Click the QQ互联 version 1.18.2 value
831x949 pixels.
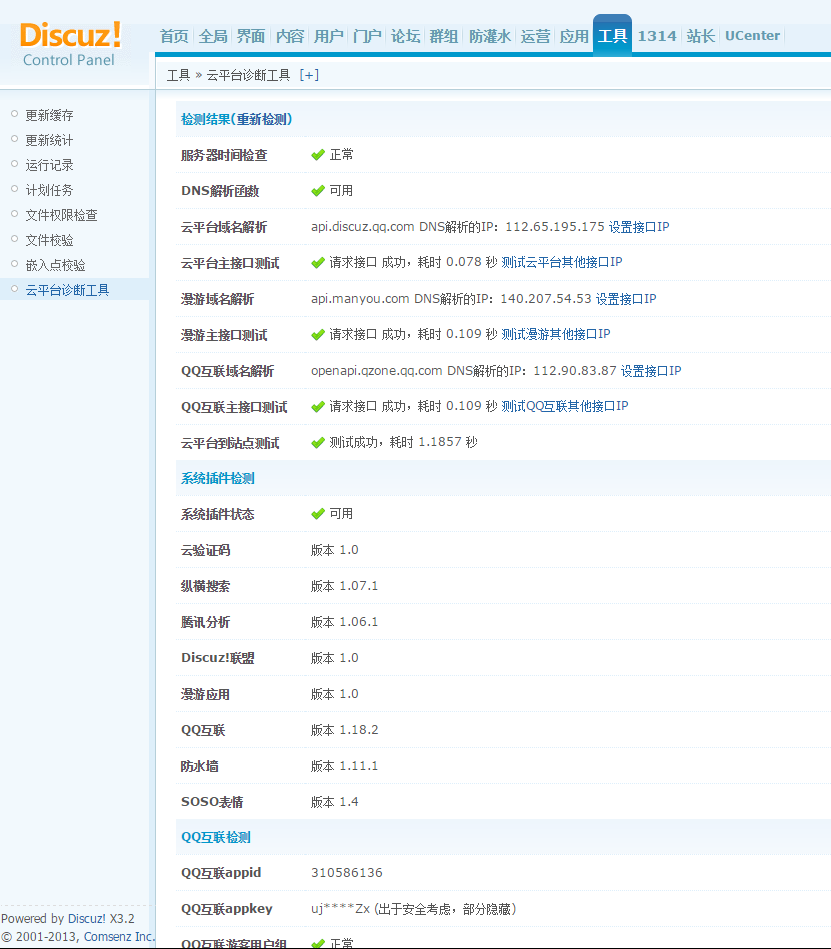pyautogui.click(x=344, y=730)
